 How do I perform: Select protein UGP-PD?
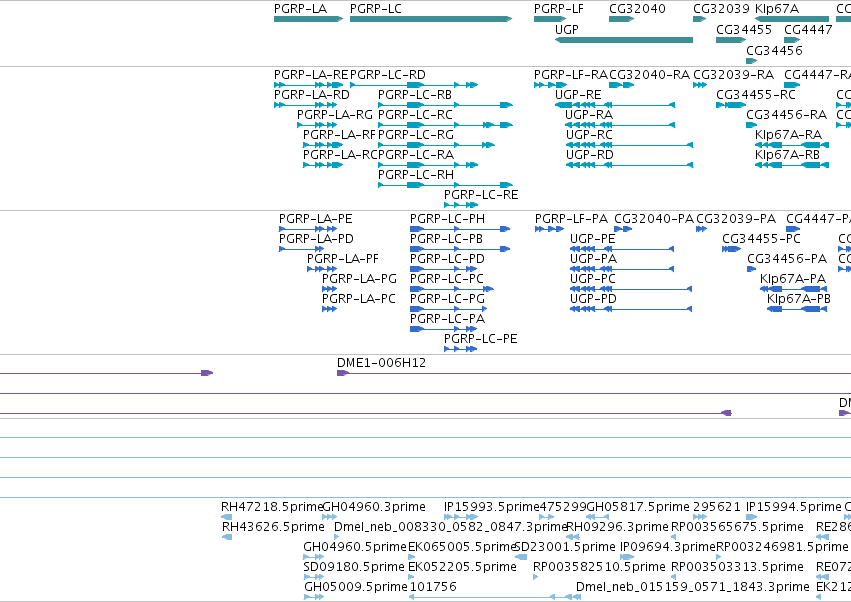point(631,309)
